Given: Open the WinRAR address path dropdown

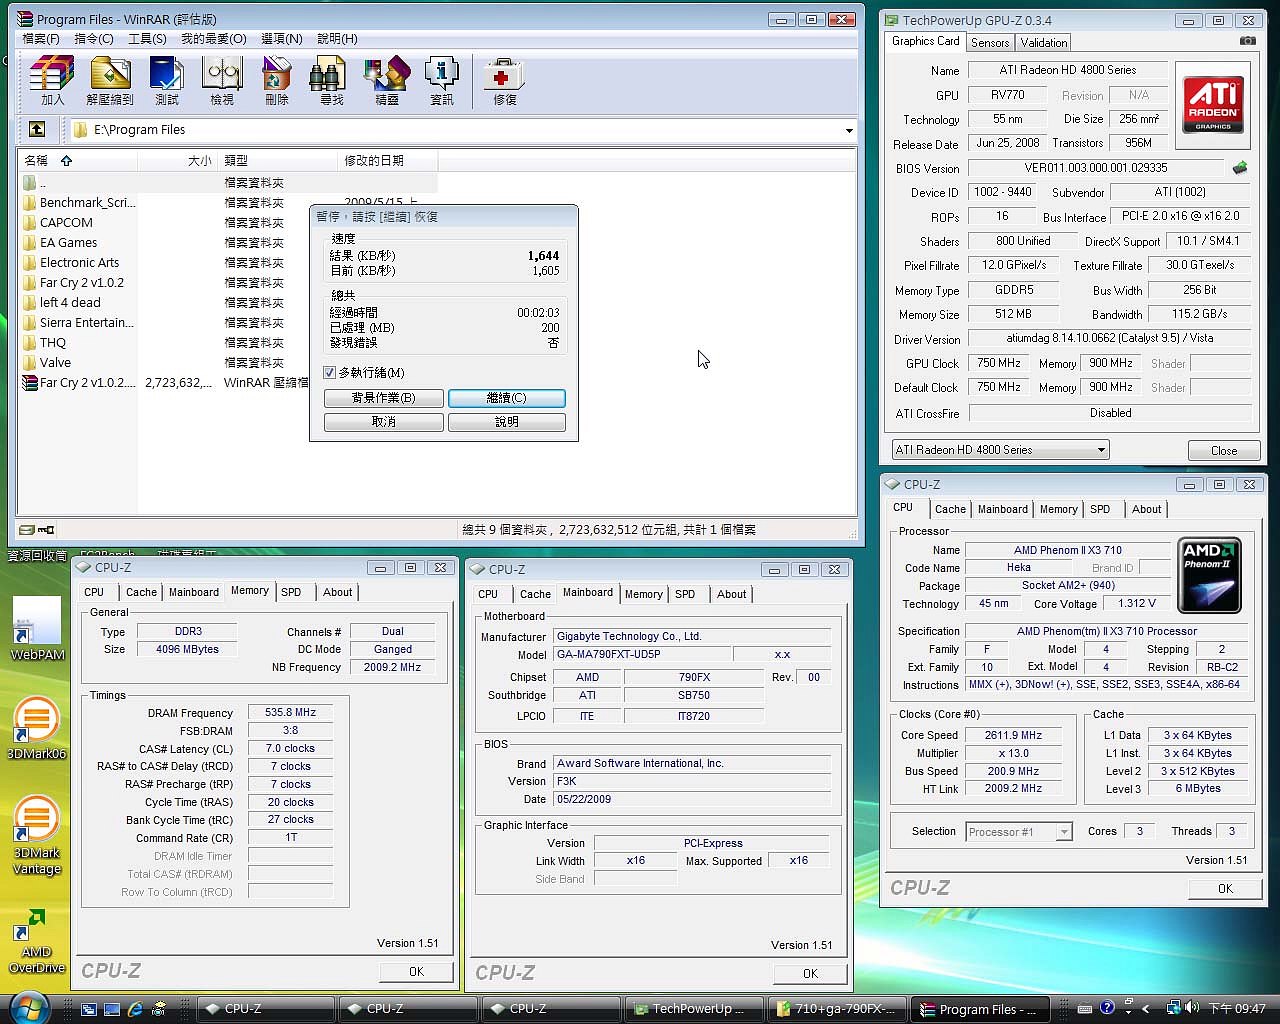Looking at the screenshot, I should click(x=849, y=130).
